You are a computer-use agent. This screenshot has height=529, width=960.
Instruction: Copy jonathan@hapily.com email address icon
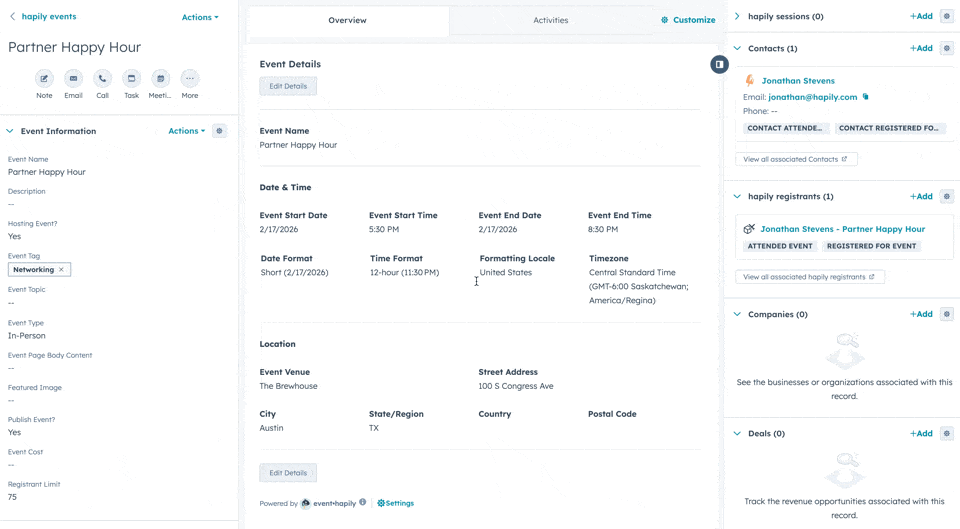tap(866, 97)
